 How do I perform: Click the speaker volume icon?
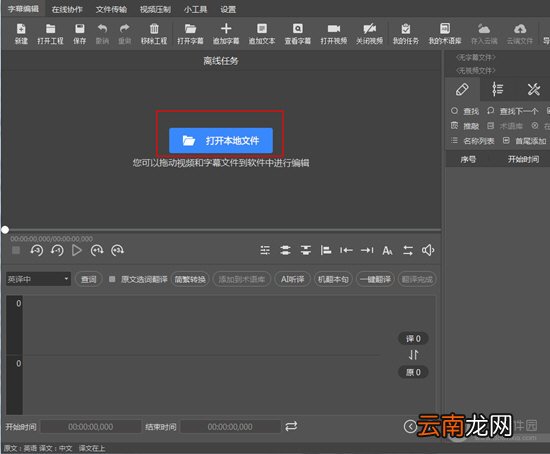428,250
